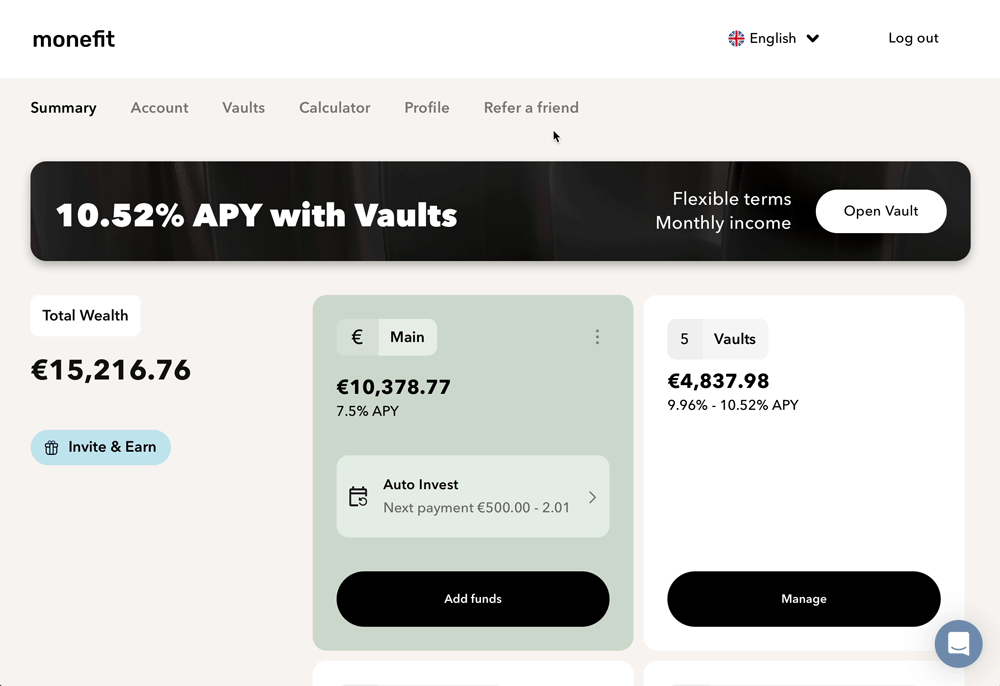
Task: Open the Vaults tab
Action: (x=243, y=108)
